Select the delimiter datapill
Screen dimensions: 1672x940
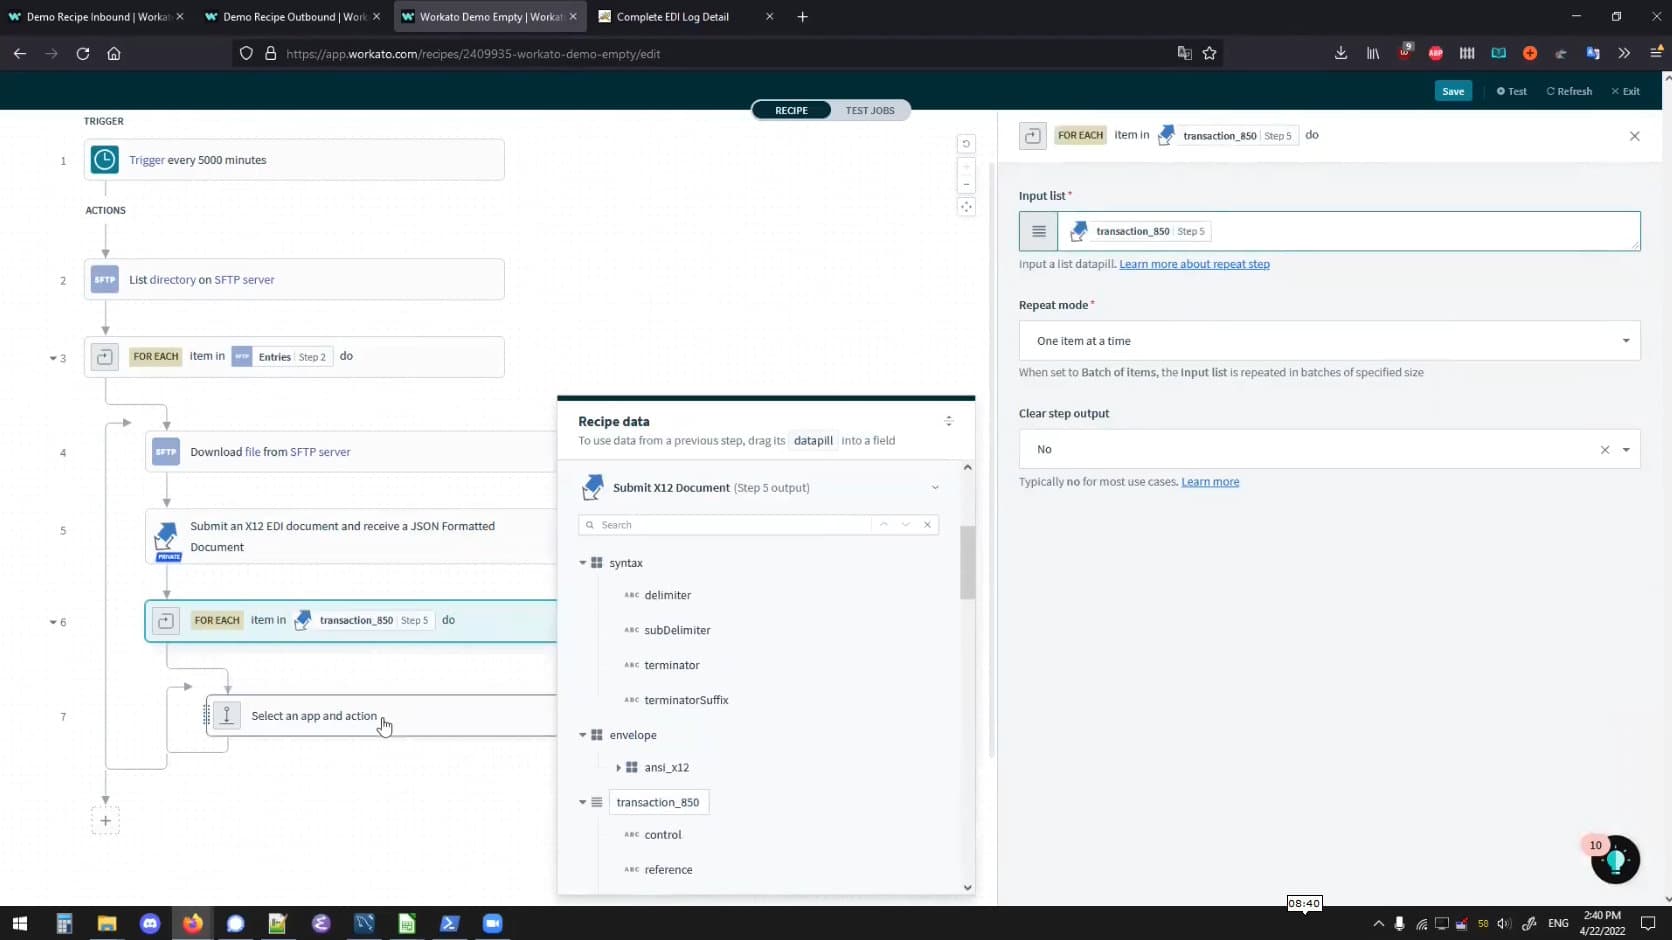click(667, 595)
